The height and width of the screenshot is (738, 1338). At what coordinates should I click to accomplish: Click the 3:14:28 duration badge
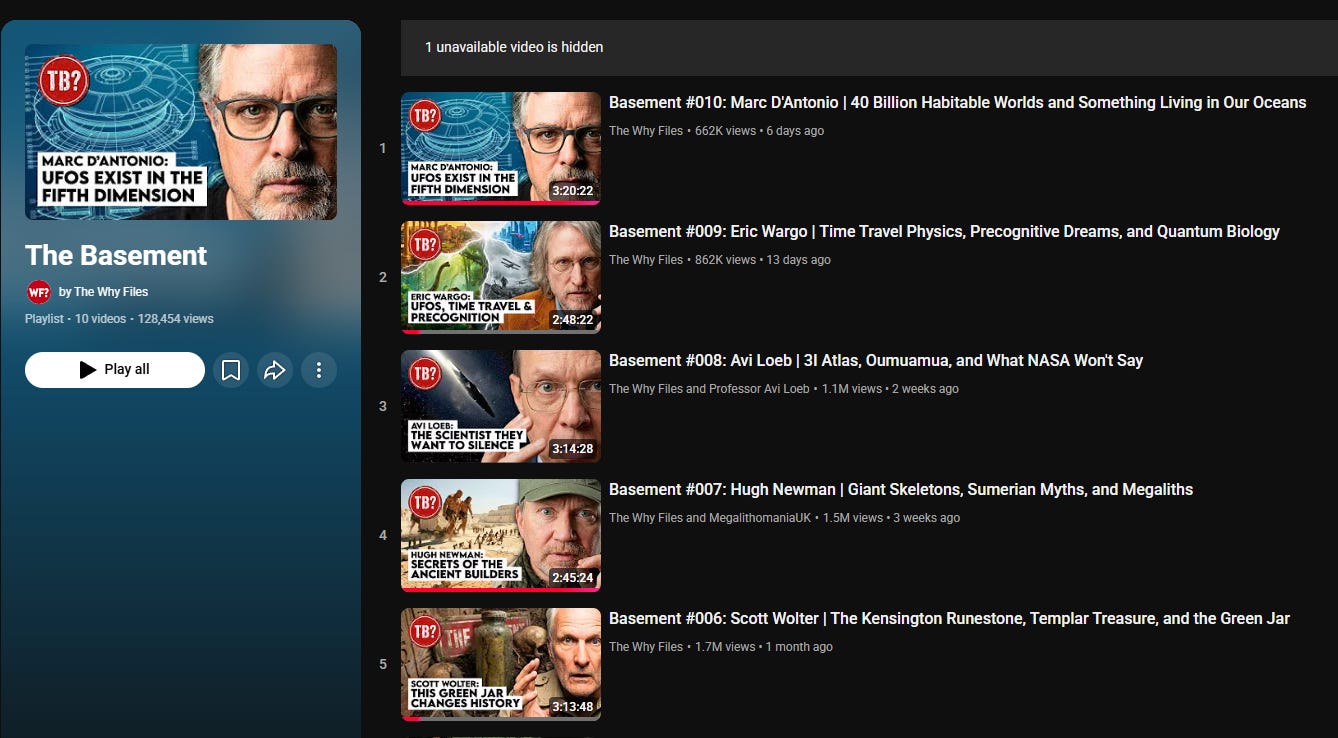[x=573, y=449]
